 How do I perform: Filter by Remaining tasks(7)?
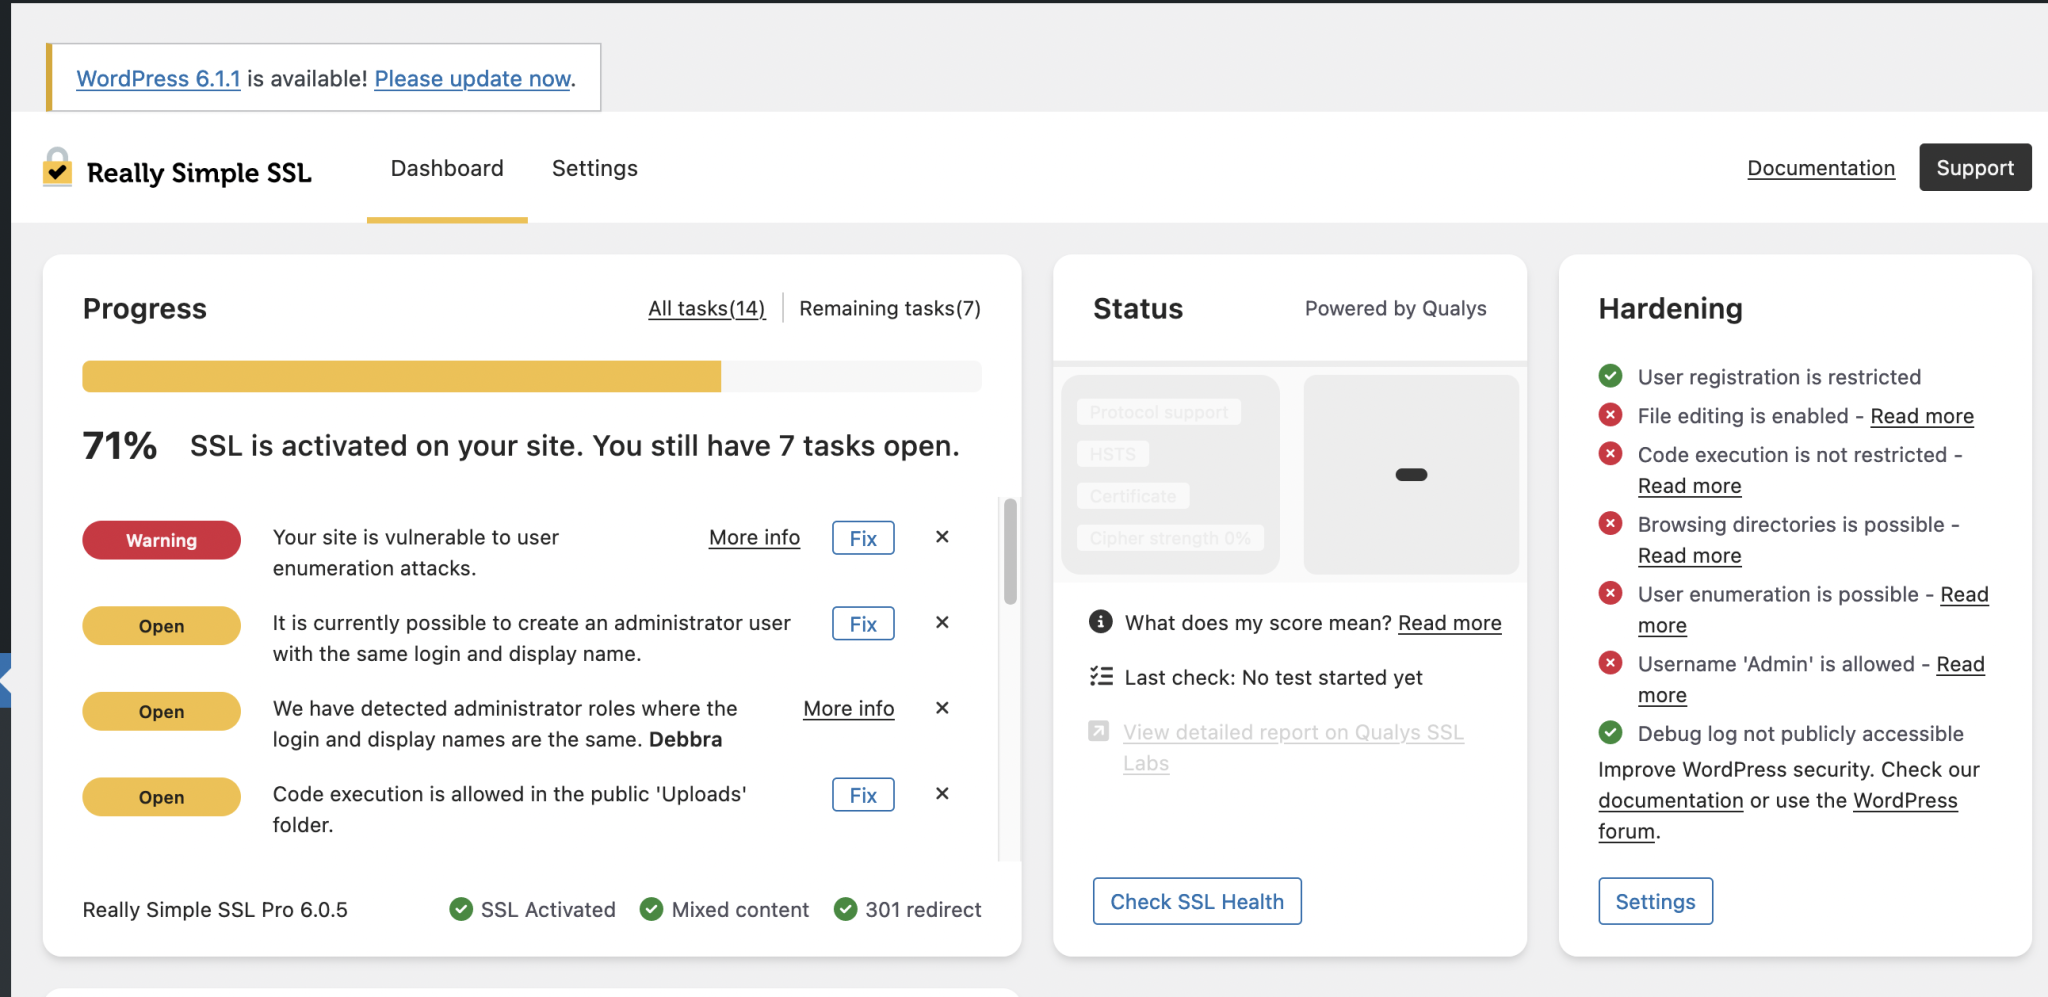[x=890, y=308]
